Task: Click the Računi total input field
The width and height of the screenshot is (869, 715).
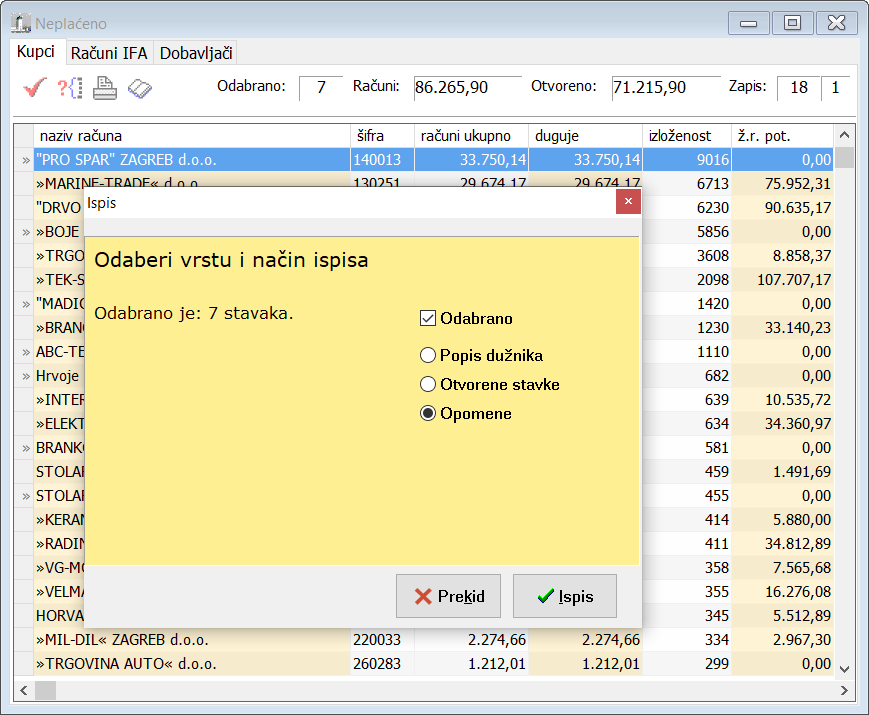Action: pyautogui.click(x=466, y=88)
